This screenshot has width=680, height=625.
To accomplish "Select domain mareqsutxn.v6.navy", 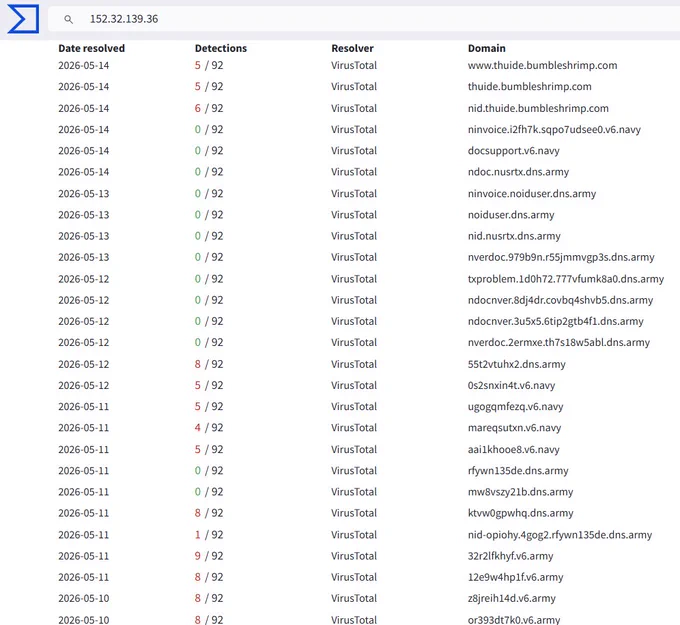I will coord(514,429).
